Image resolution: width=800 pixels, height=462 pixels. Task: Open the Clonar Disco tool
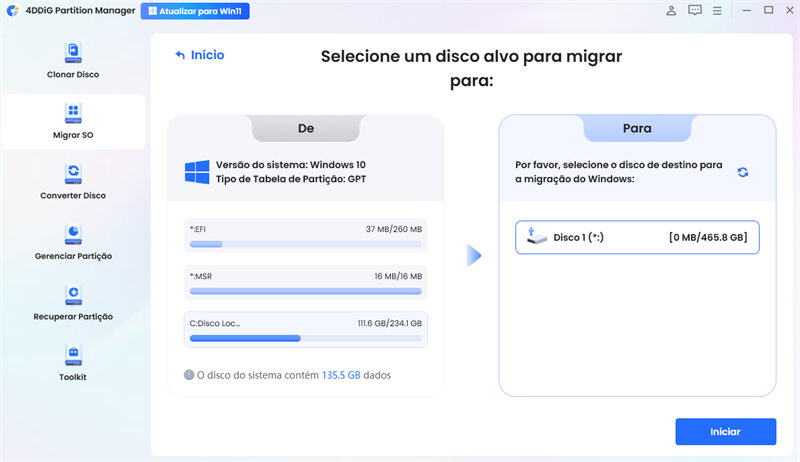73,59
